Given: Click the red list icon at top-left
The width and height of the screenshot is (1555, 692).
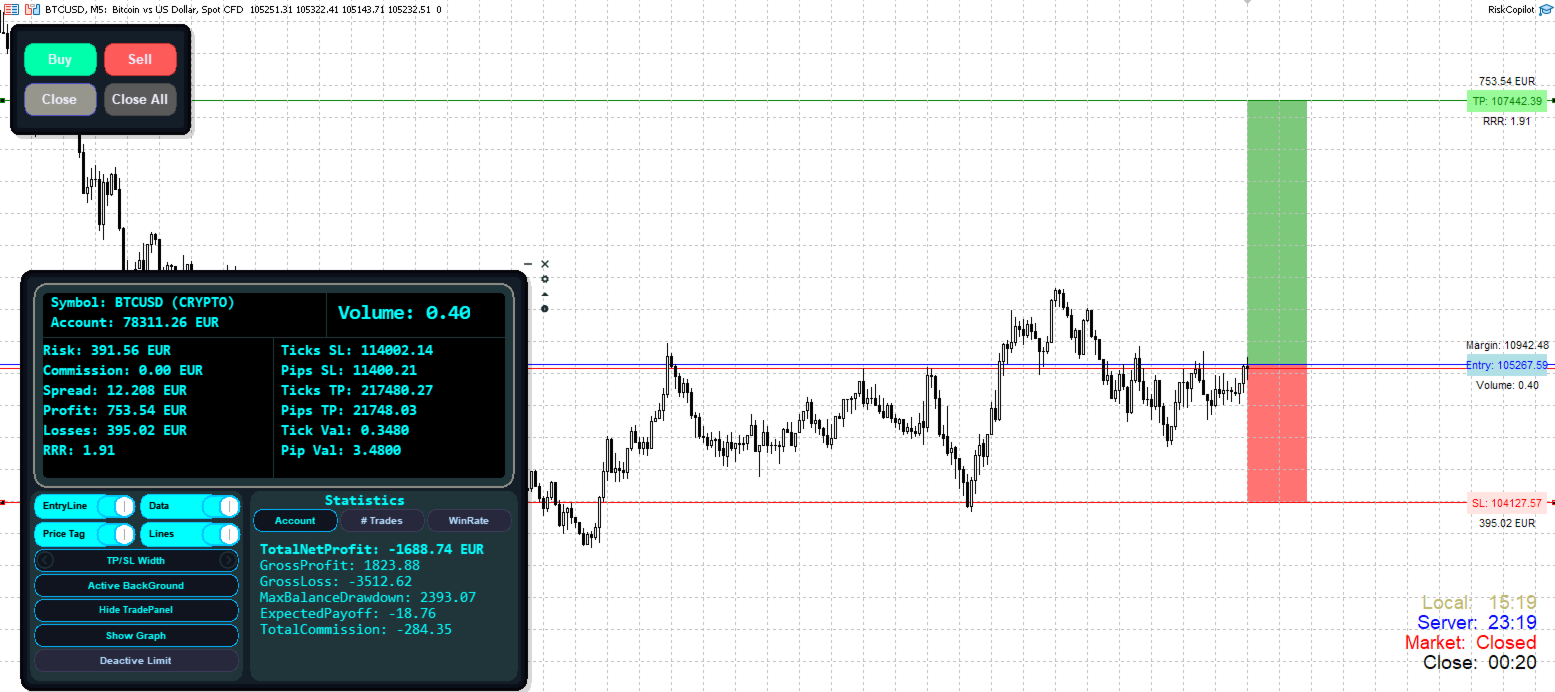Looking at the screenshot, I should tap(12, 9).
